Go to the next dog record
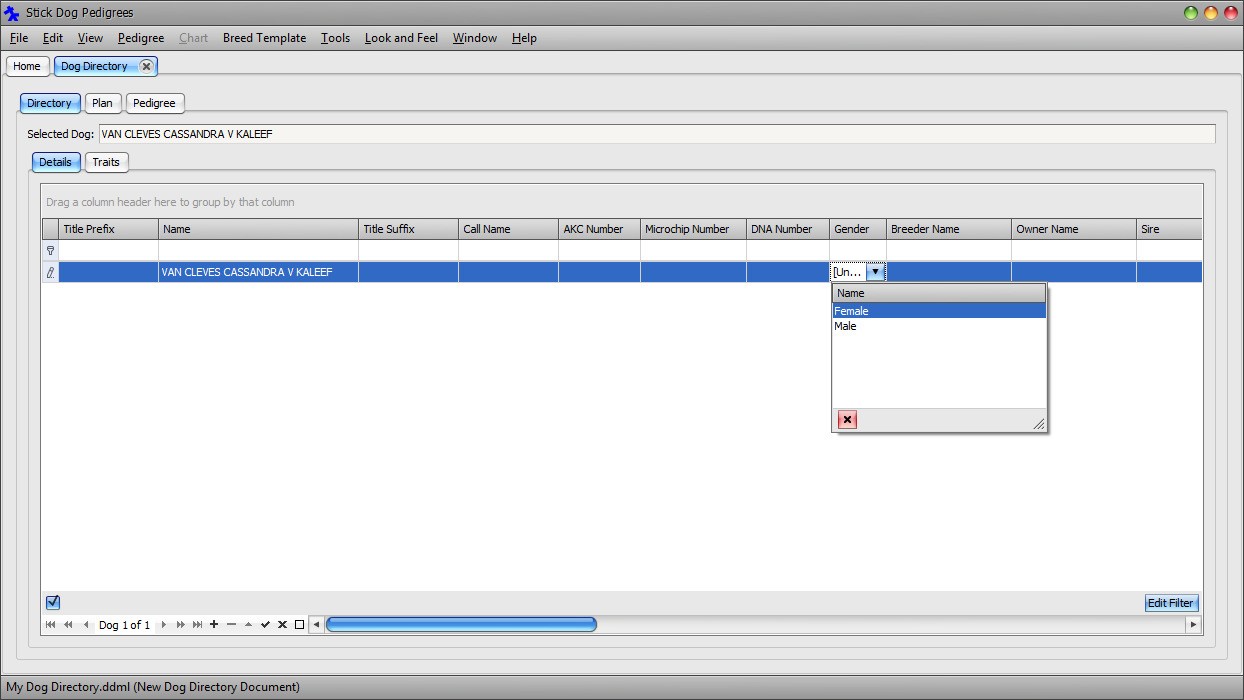The image size is (1244, 700). 164,625
